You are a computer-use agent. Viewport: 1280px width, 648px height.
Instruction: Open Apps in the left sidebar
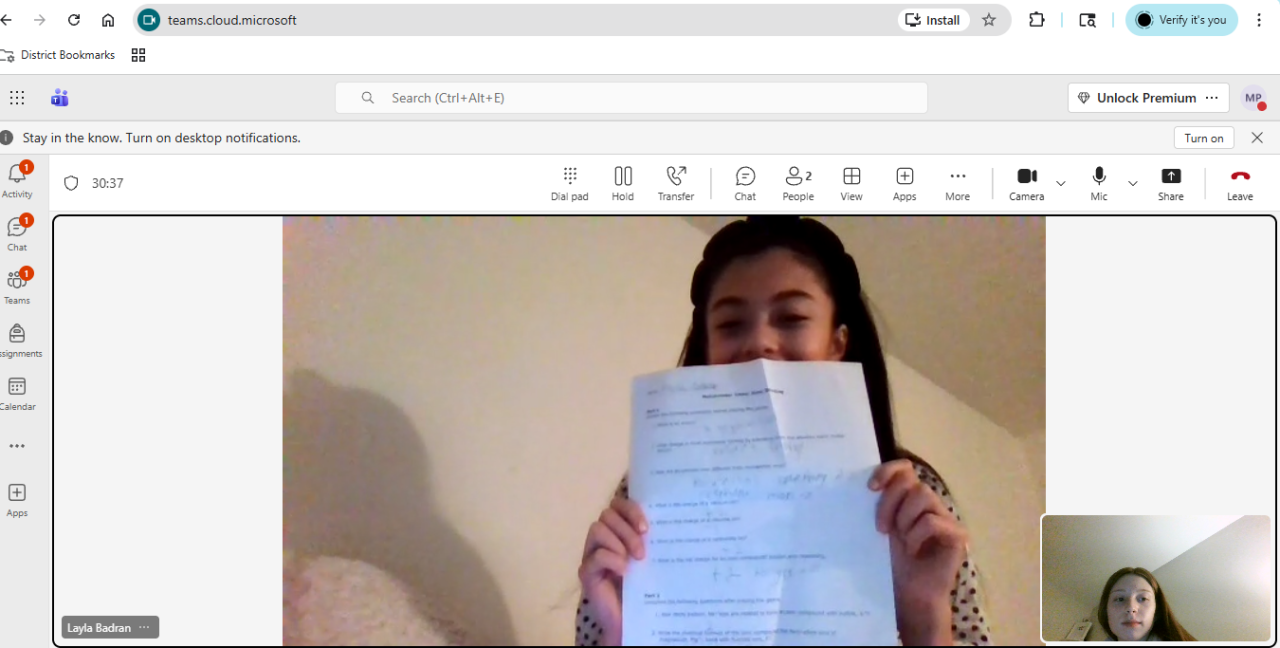tap(17, 499)
